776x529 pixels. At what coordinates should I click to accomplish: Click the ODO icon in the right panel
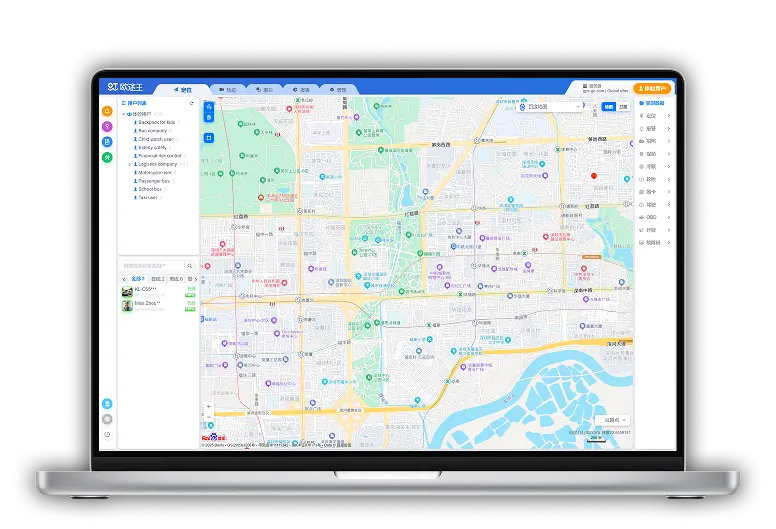641,217
